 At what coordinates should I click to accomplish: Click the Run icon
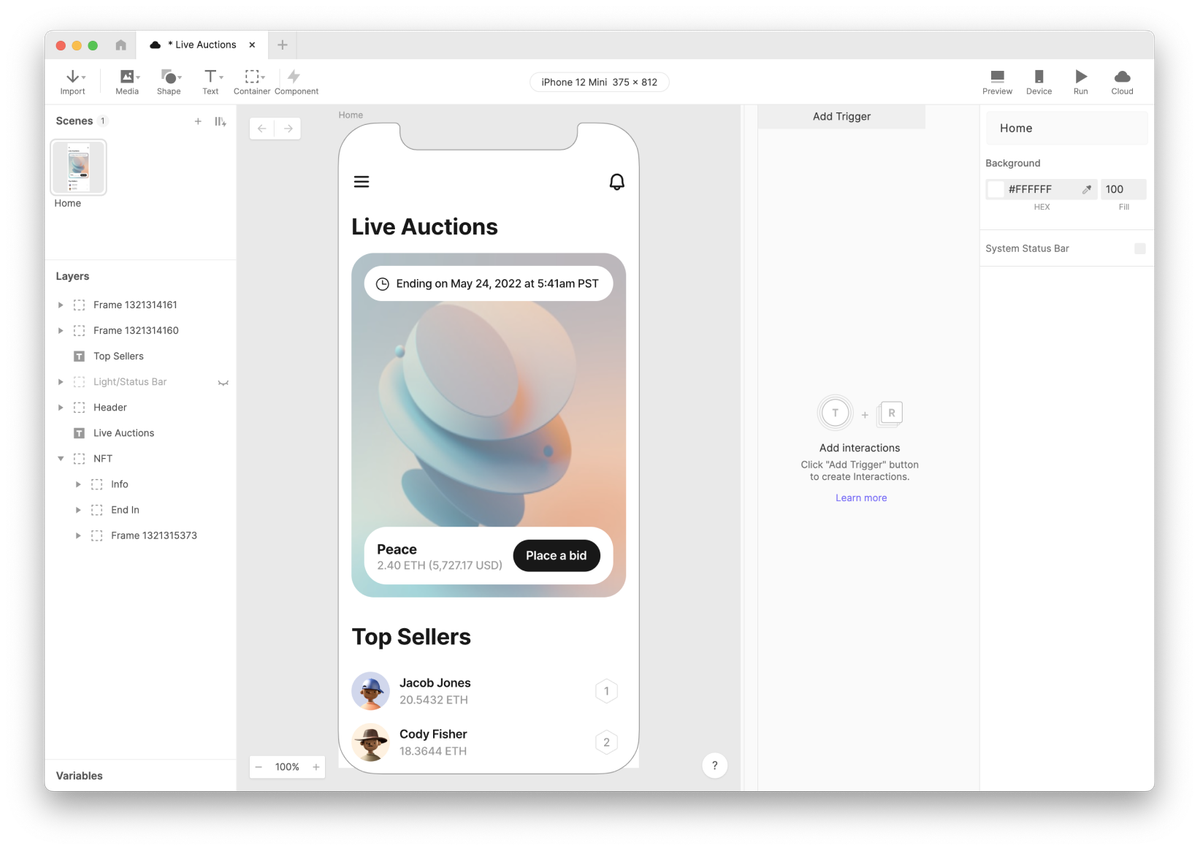(1080, 78)
